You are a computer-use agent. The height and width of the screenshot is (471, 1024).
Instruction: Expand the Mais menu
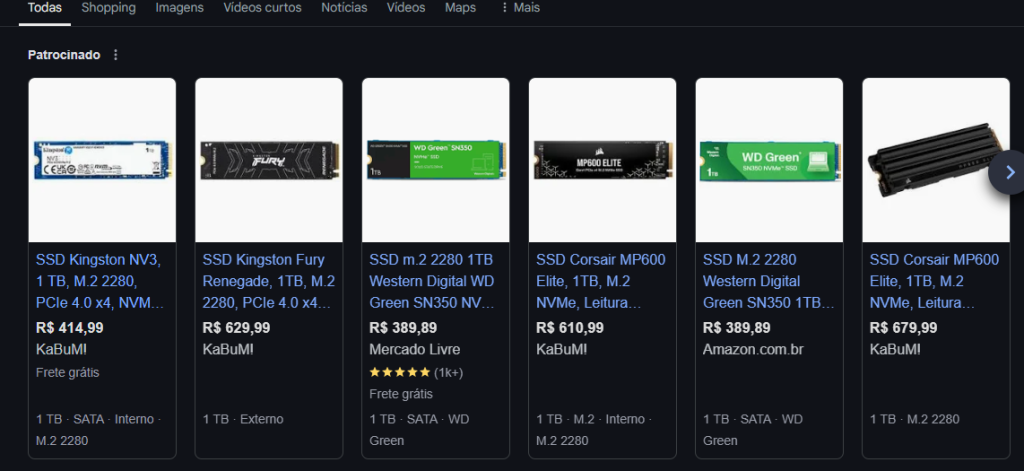point(520,8)
